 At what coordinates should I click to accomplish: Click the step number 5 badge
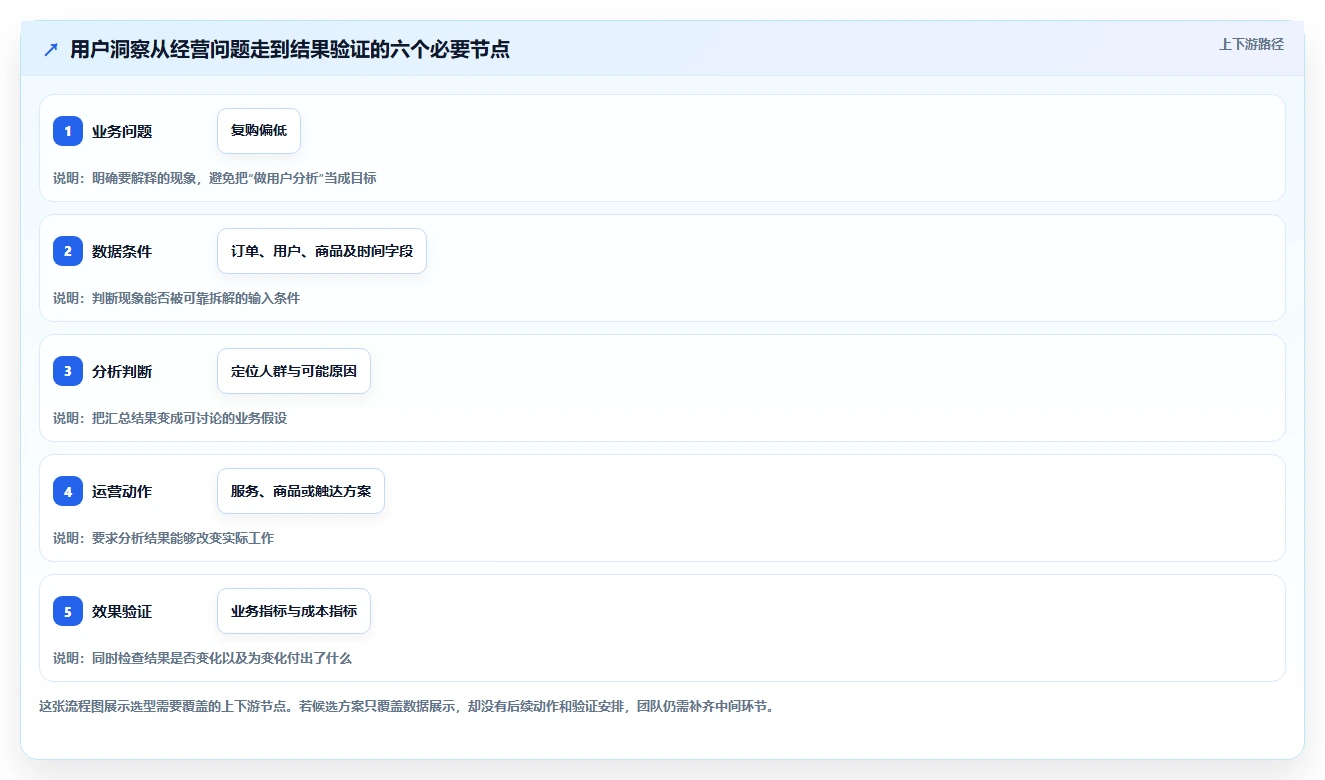click(x=68, y=611)
